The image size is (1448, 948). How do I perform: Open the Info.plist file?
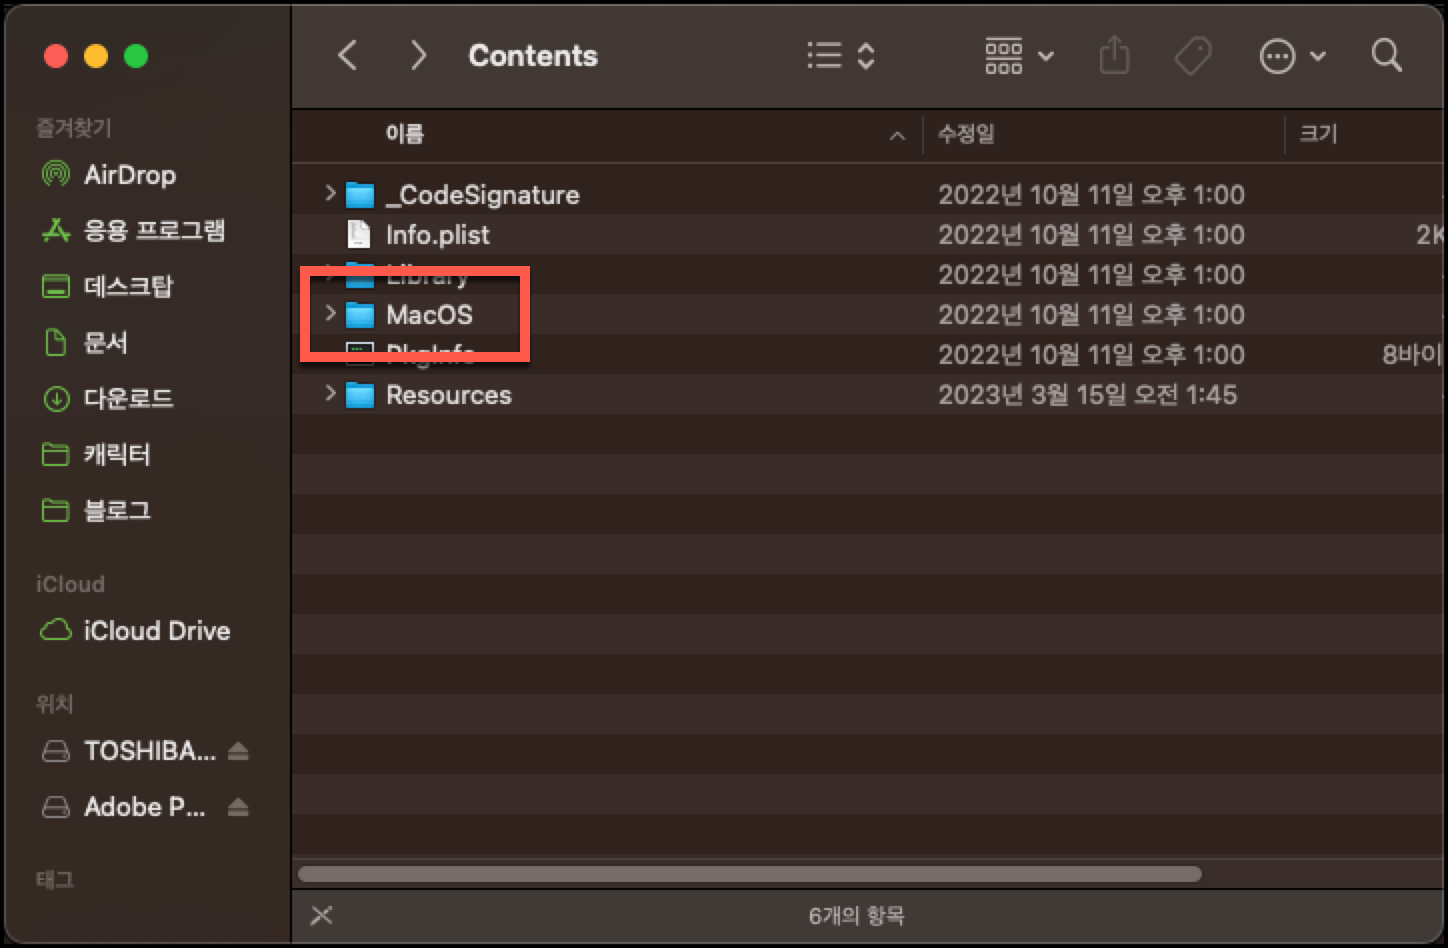click(x=438, y=234)
